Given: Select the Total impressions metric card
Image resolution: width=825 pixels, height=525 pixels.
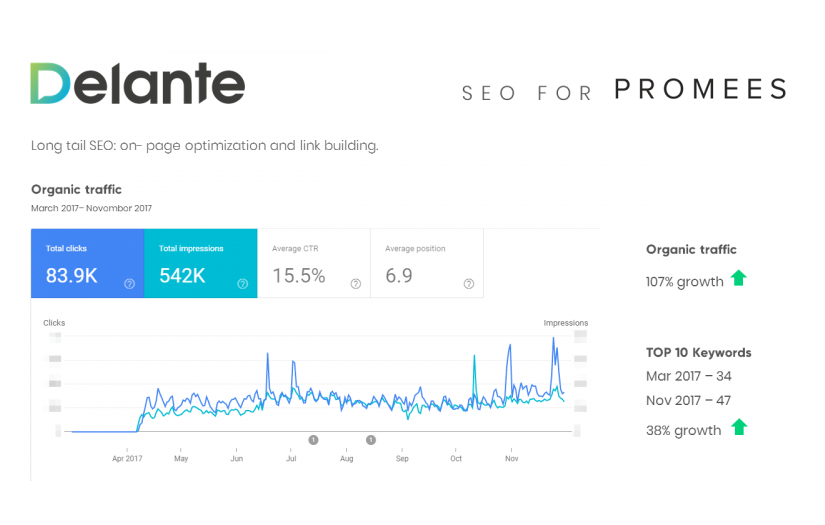Looking at the screenshot, I should 201,263.
